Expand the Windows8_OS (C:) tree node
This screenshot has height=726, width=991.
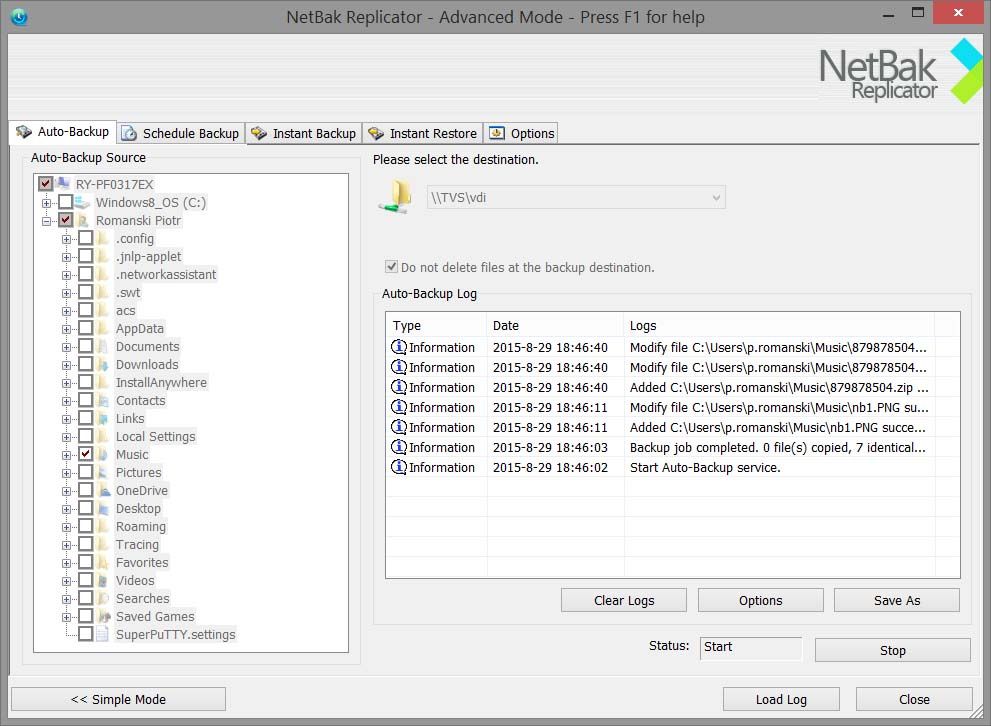tap(46, 203)
